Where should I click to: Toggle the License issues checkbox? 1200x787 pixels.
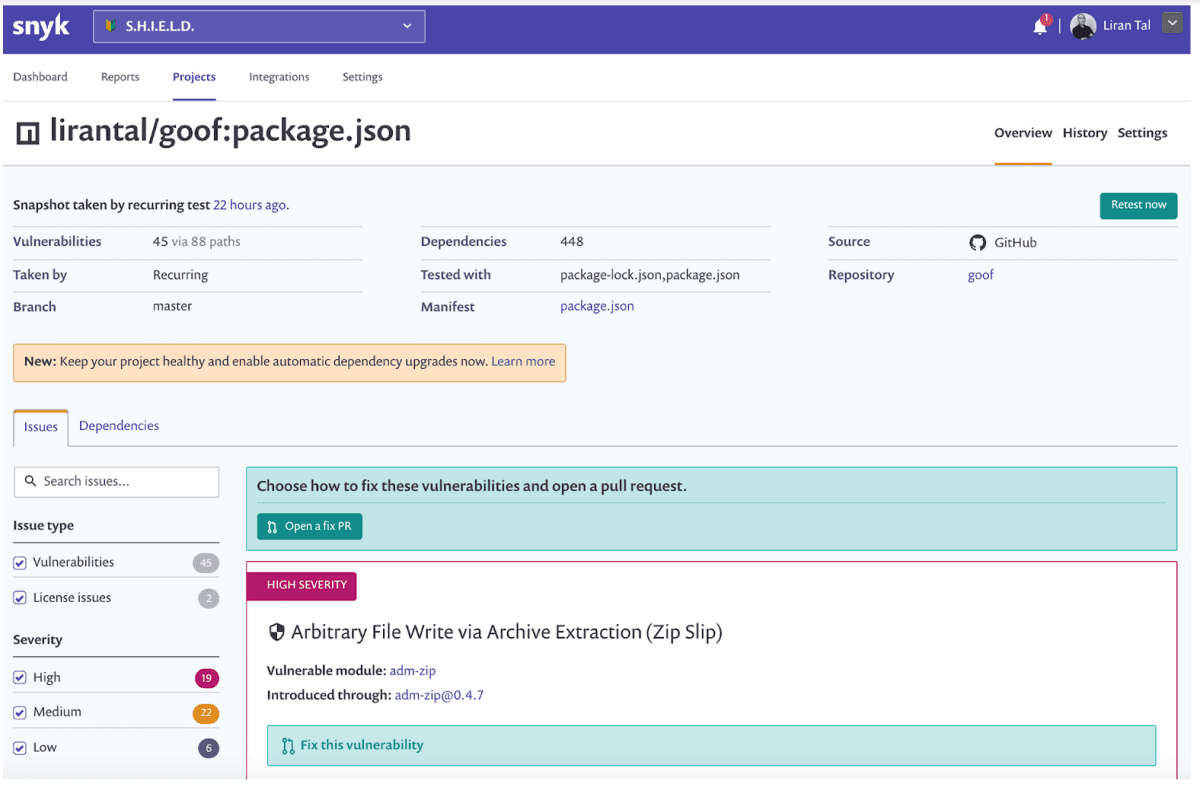coord(20,598)
